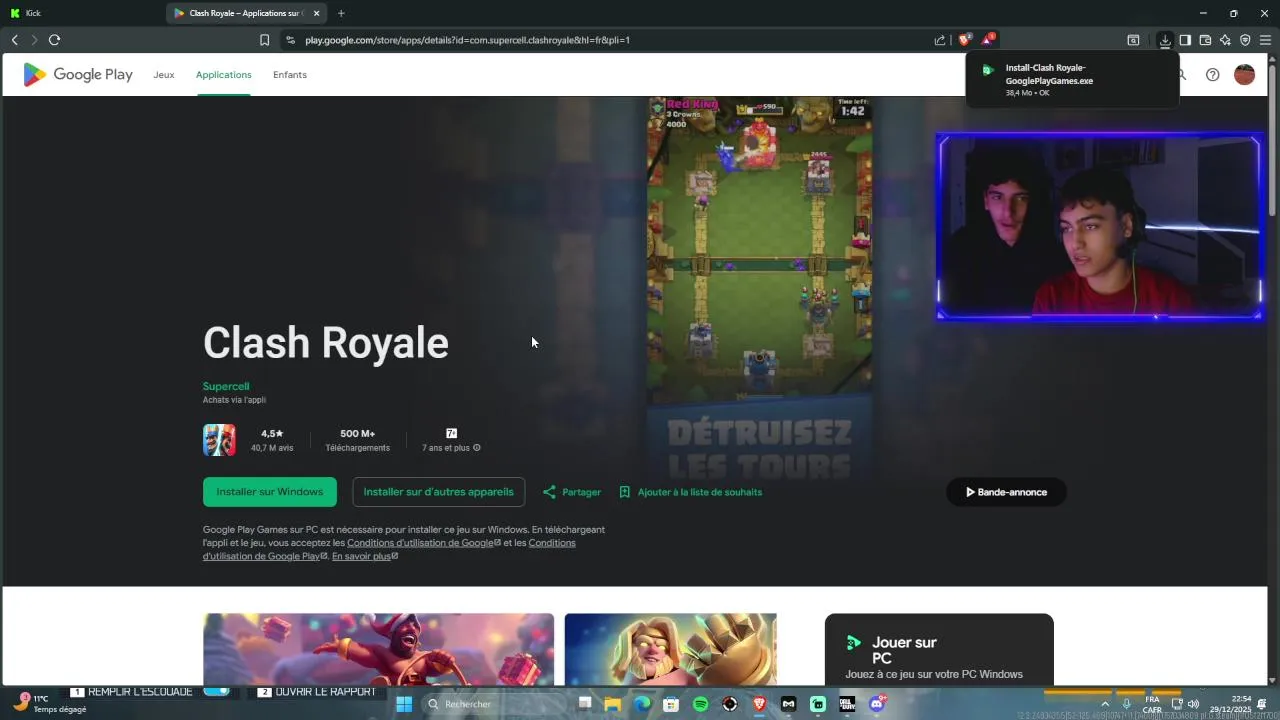The image size is (1280, 720).
Task: Open Microsoft Store from taskbar
Action: pyautogui.click(x=671, y=704)
